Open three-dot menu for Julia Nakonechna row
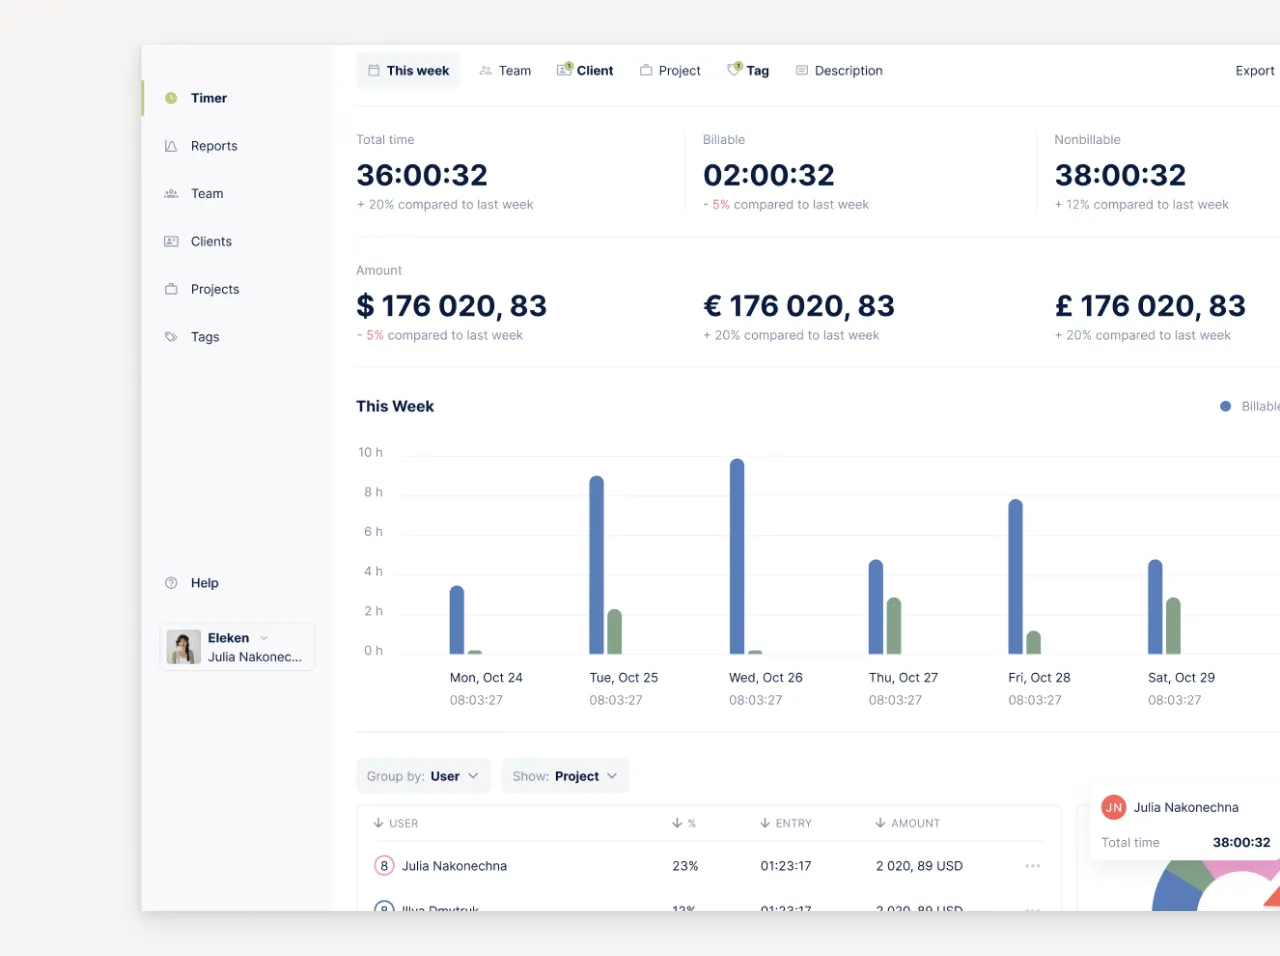 pyautogui.click(x=1033, y=866)
